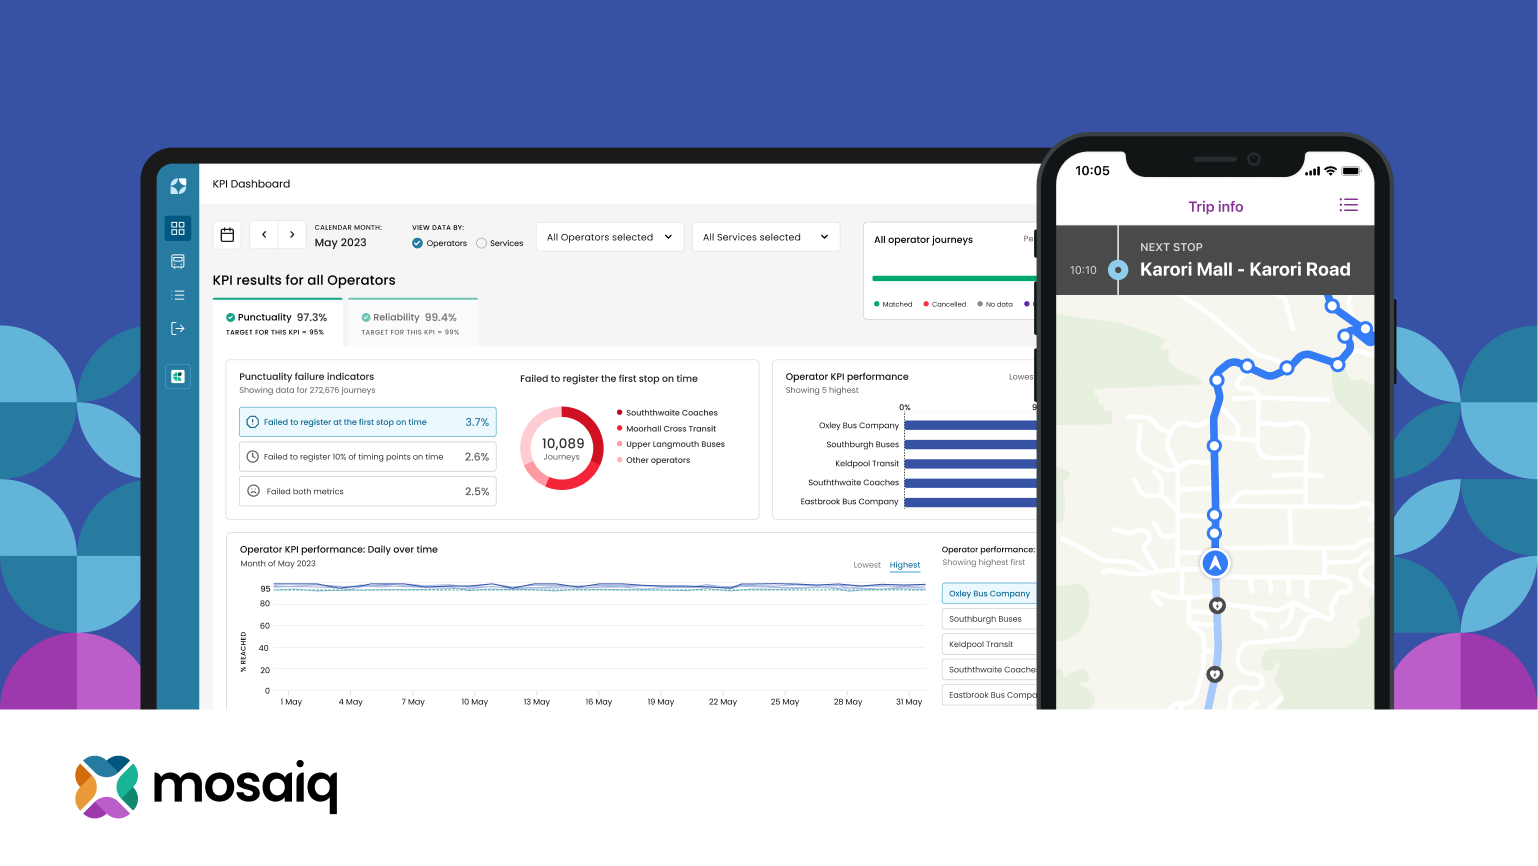Click the left chevron to go to previous month
This screenshot has width=1538, height=866.
tap(263, 234)
